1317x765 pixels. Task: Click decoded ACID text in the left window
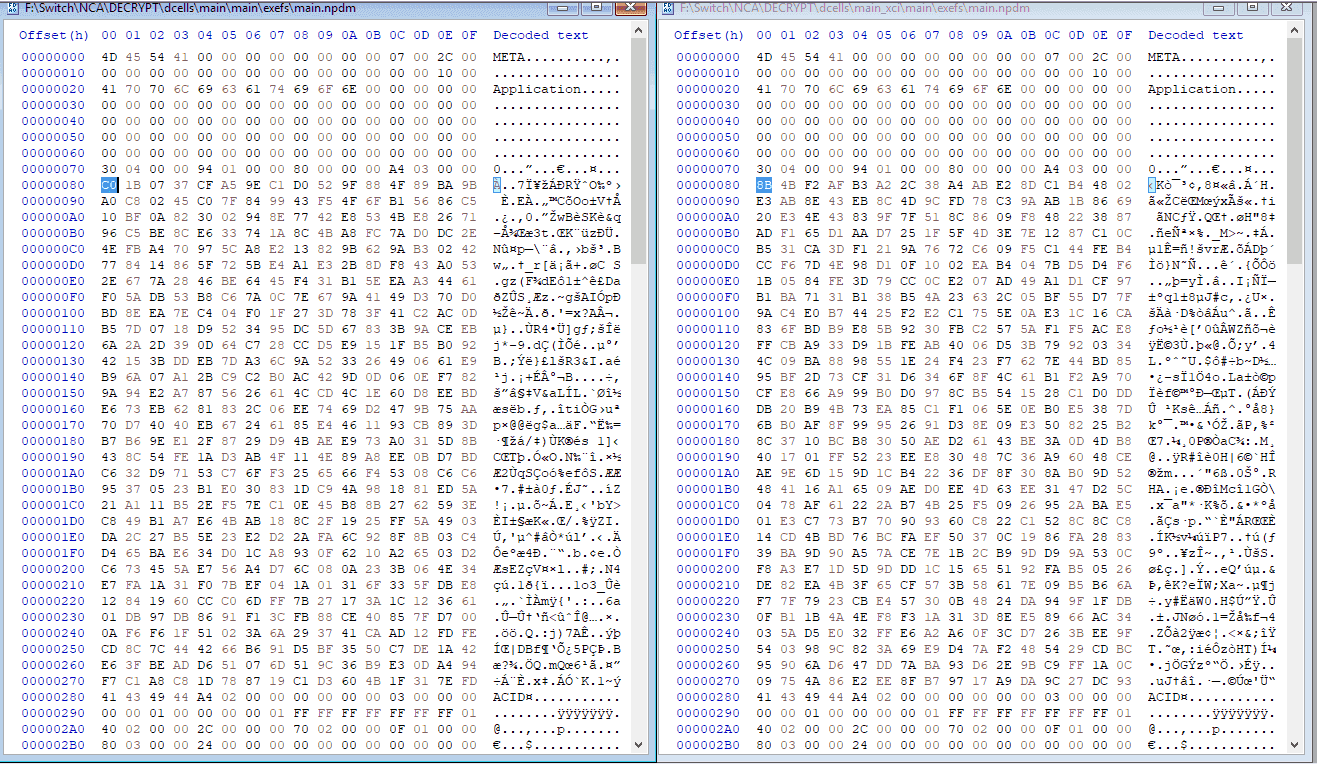click(509, 697)
